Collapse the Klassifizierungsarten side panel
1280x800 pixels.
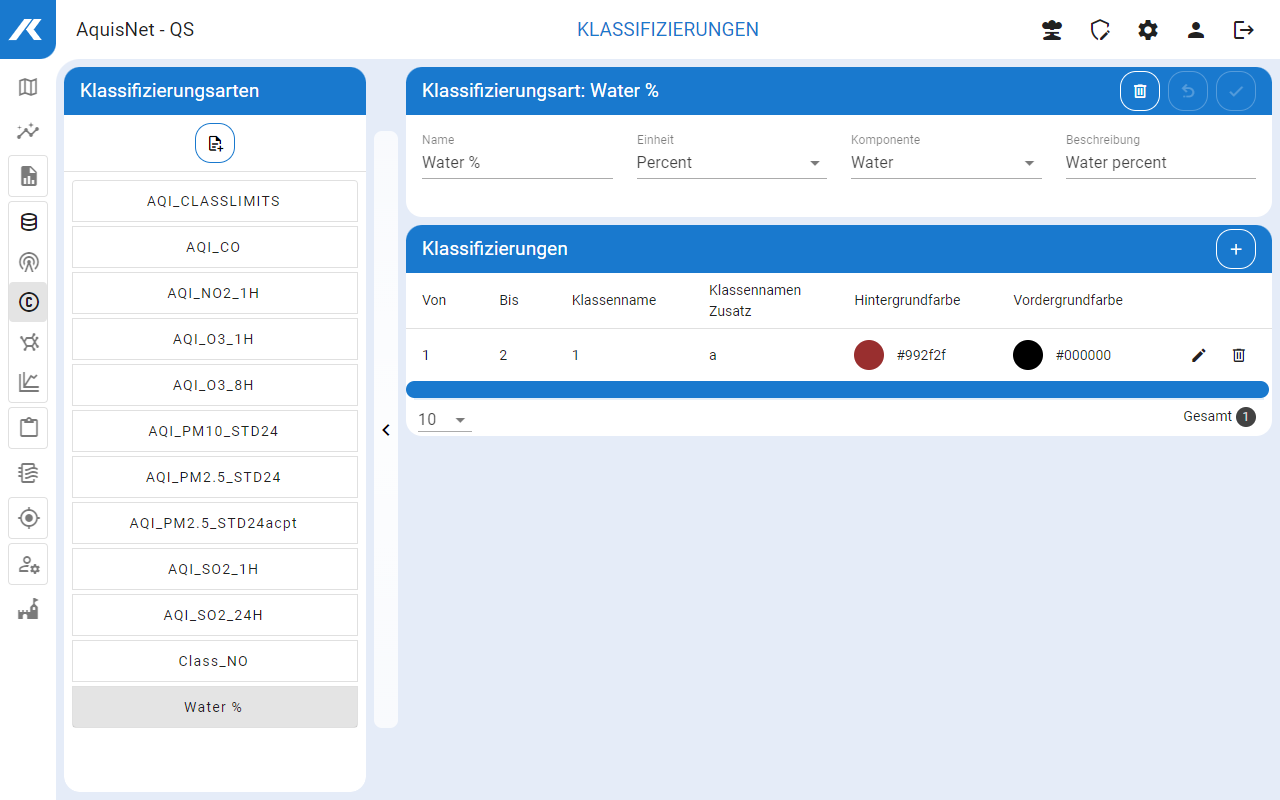(x=386, y=430)
